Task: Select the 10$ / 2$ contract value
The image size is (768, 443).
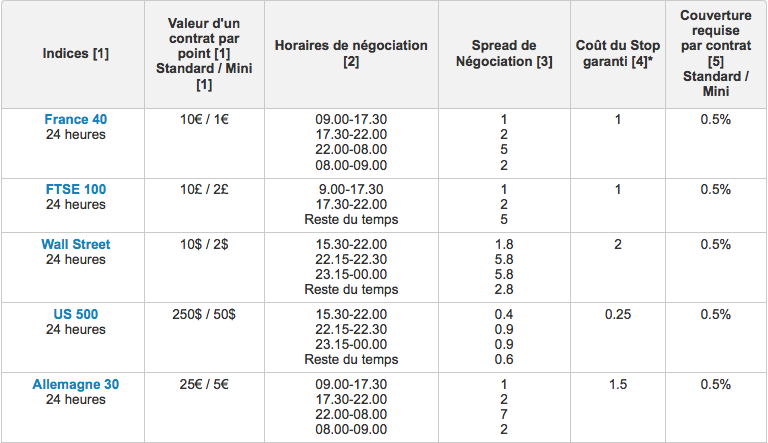Action: [x=204, y=244]
